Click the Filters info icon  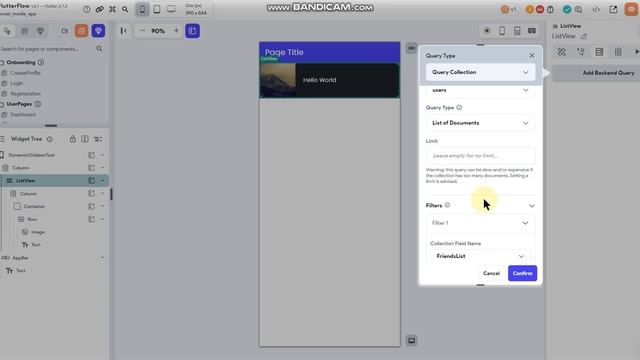coord(447,205)
